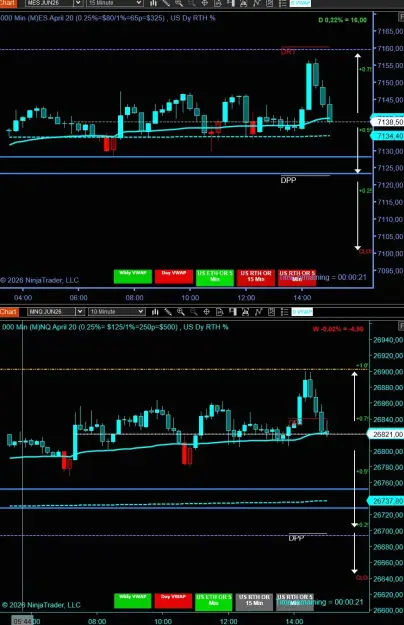The image size is (404, 625).
Task: Open bar type icon in MNQ toolbar
Action: [155, 312]
